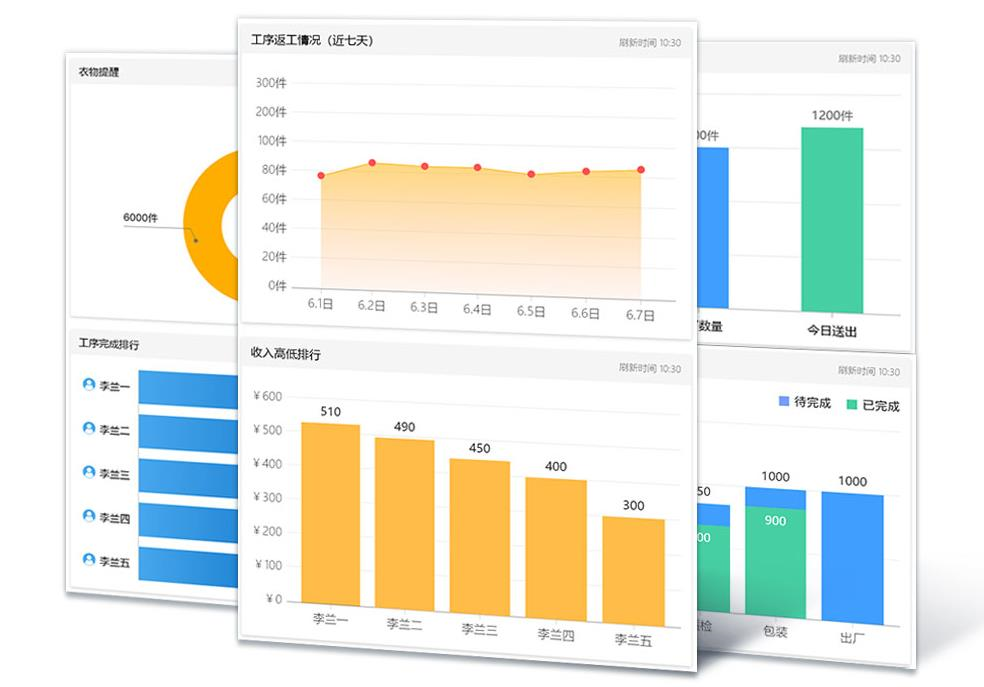Click the 450 bar for 李兰三

[x=479, y=537]
